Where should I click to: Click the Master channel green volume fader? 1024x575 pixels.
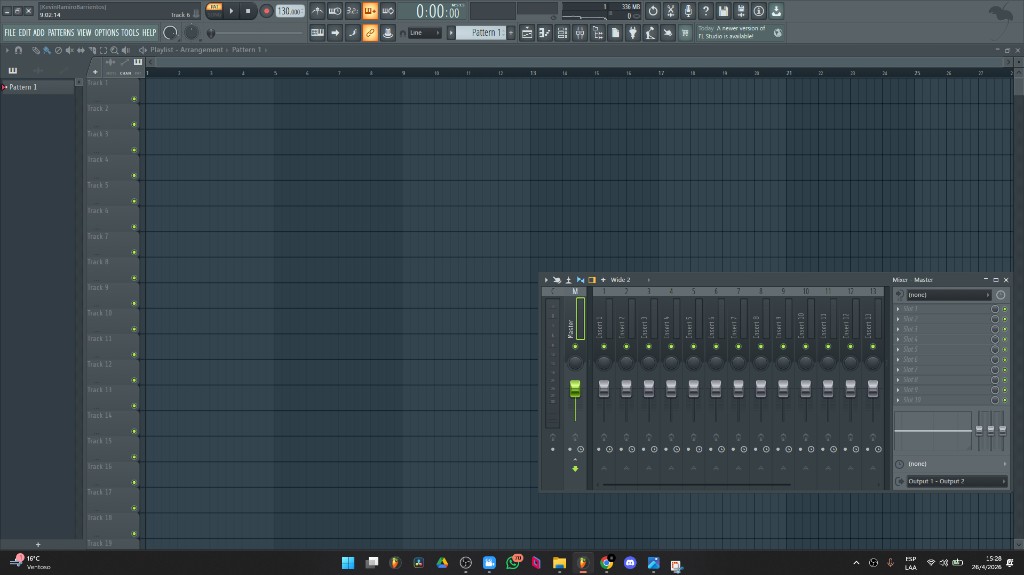point(575,388)
